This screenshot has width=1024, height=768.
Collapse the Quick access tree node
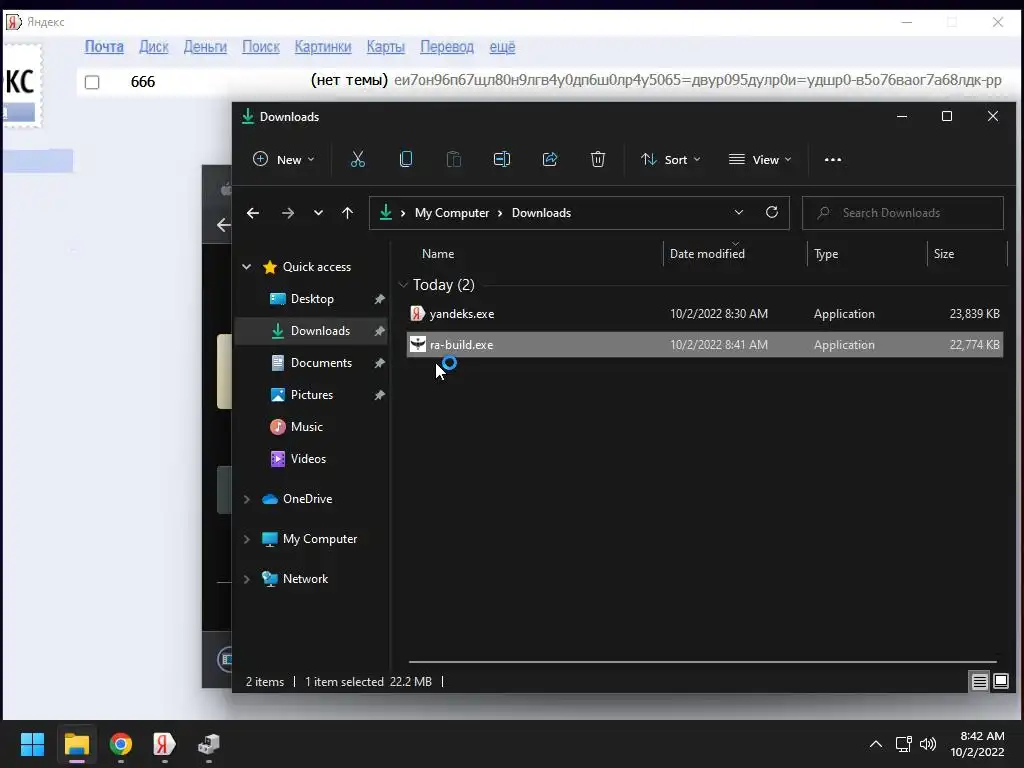[x=247, y=266]
